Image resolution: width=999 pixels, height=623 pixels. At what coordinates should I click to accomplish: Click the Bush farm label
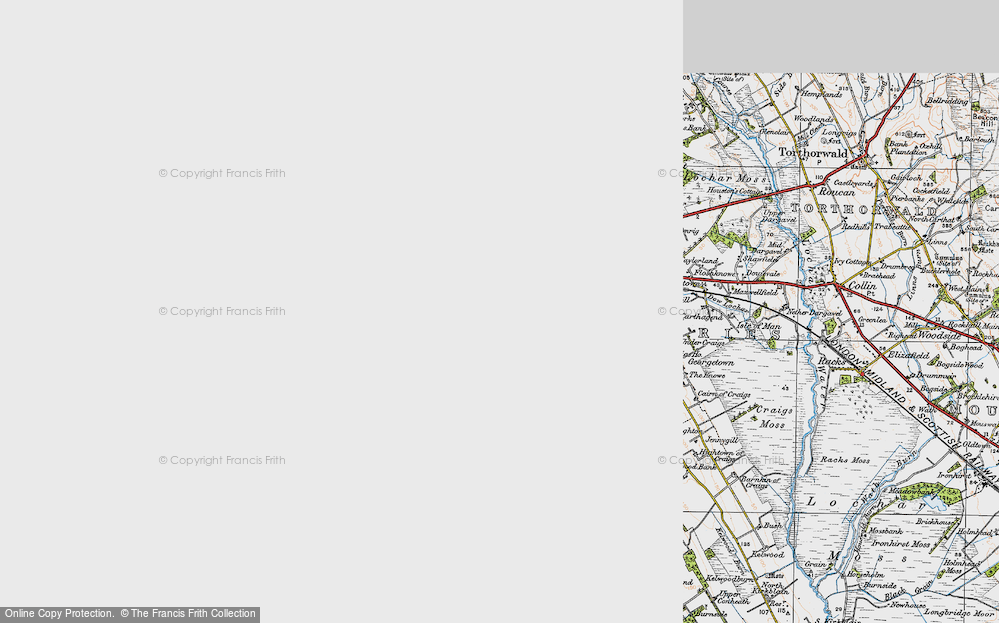[772, 526]
